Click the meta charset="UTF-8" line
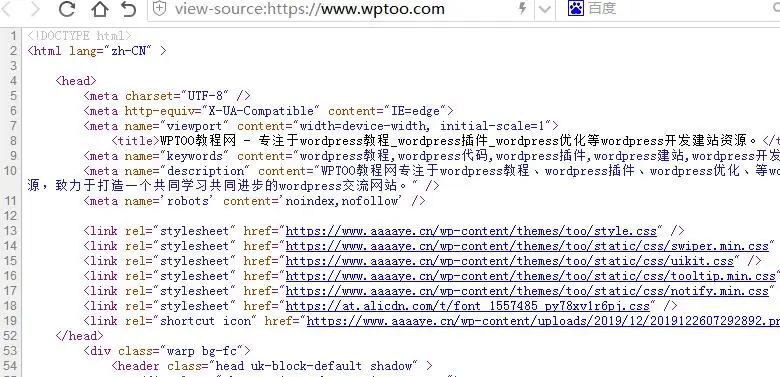Viewport: 780px width, 377px height. coord(167,95)
